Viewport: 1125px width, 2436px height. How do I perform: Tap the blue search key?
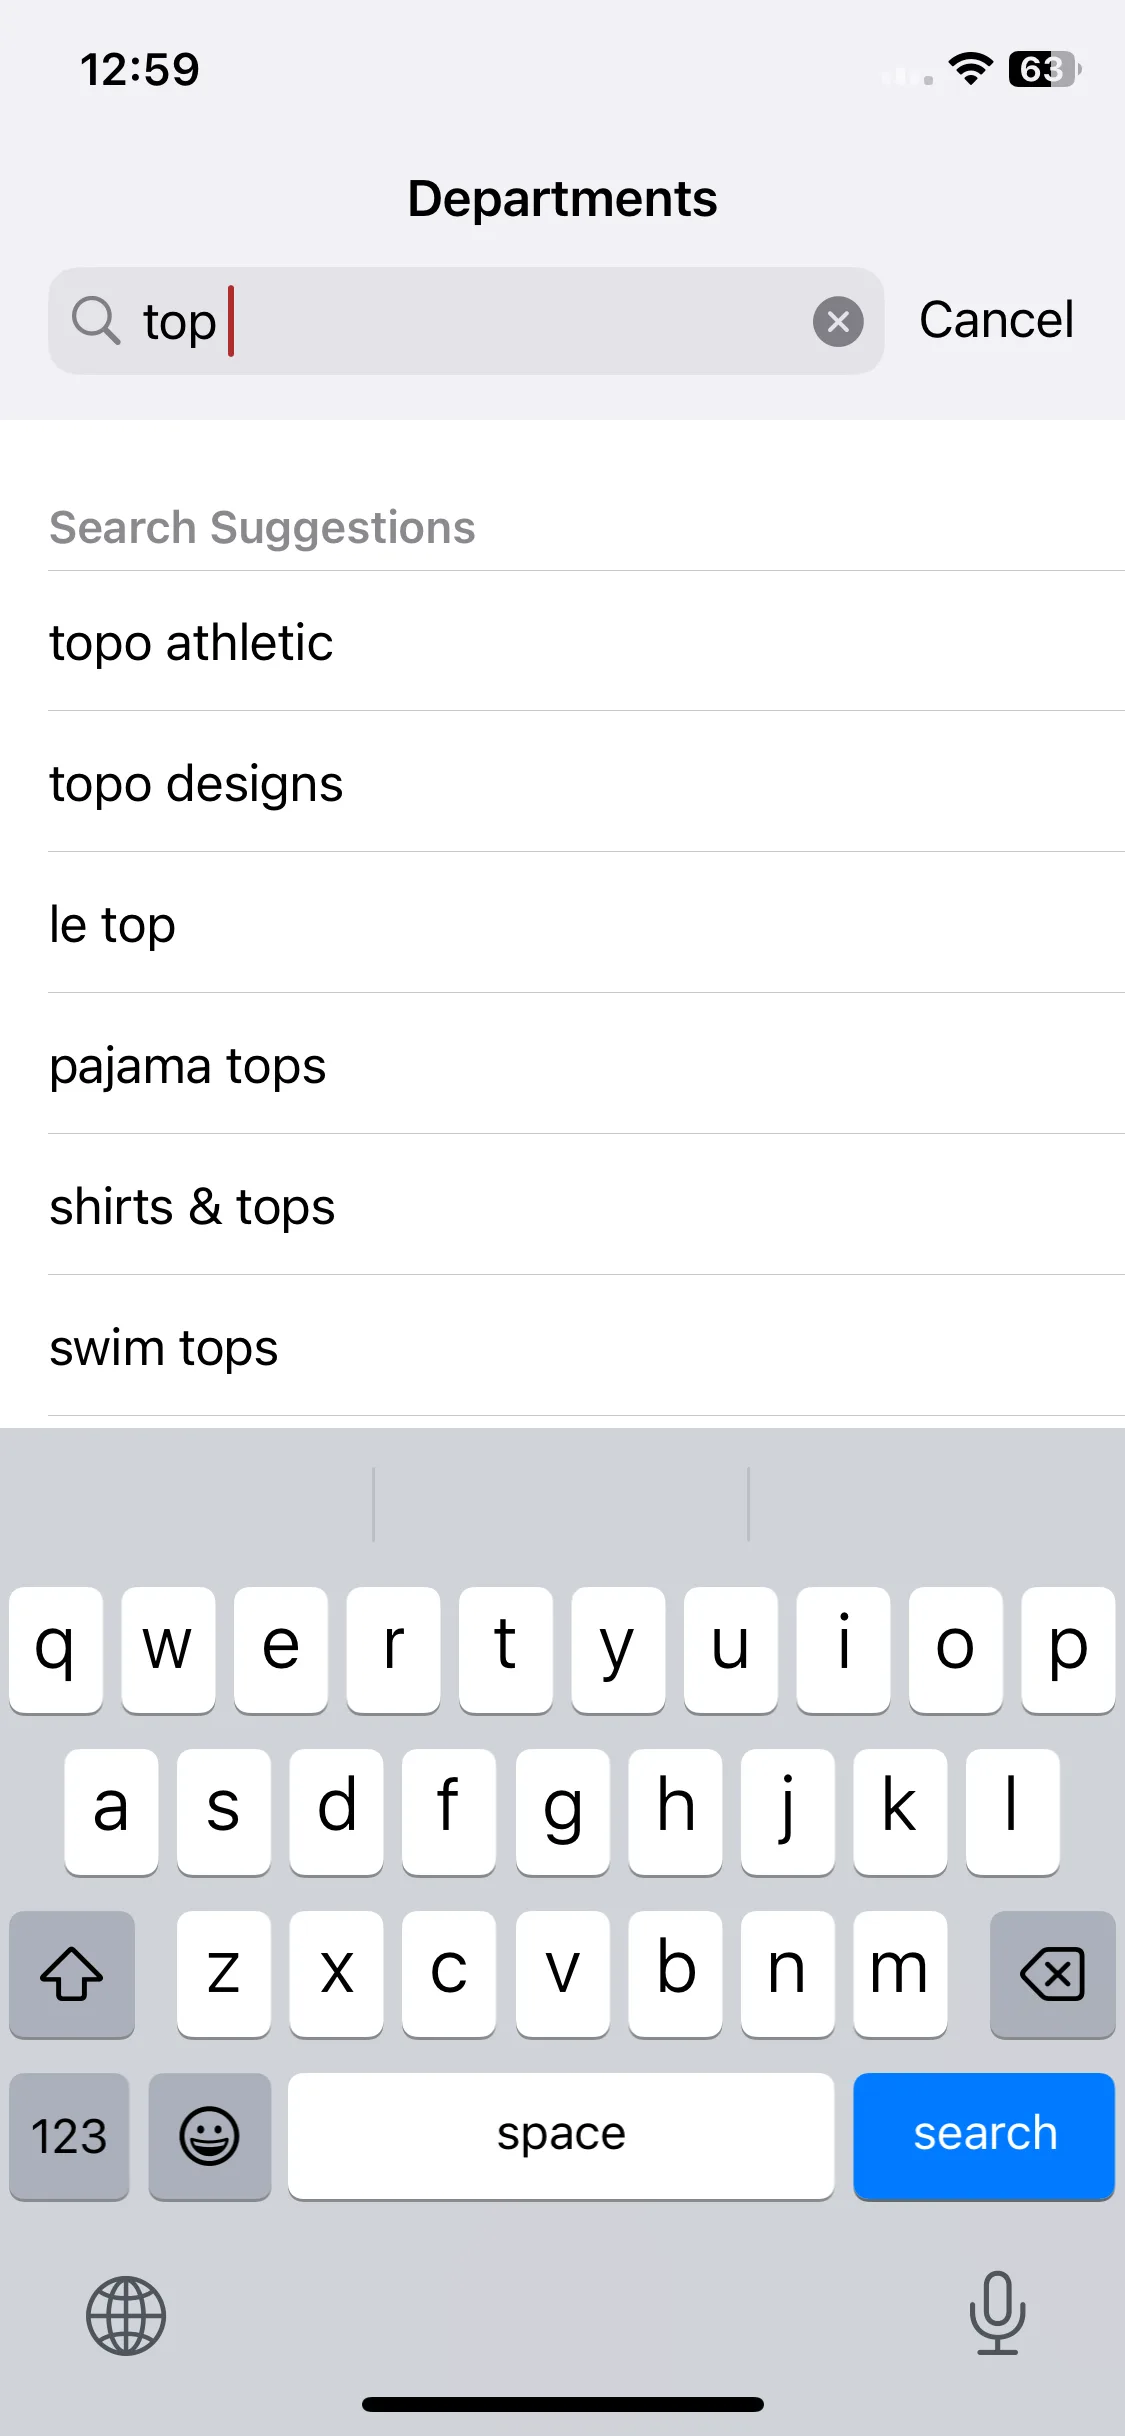tap(984, 2136)
